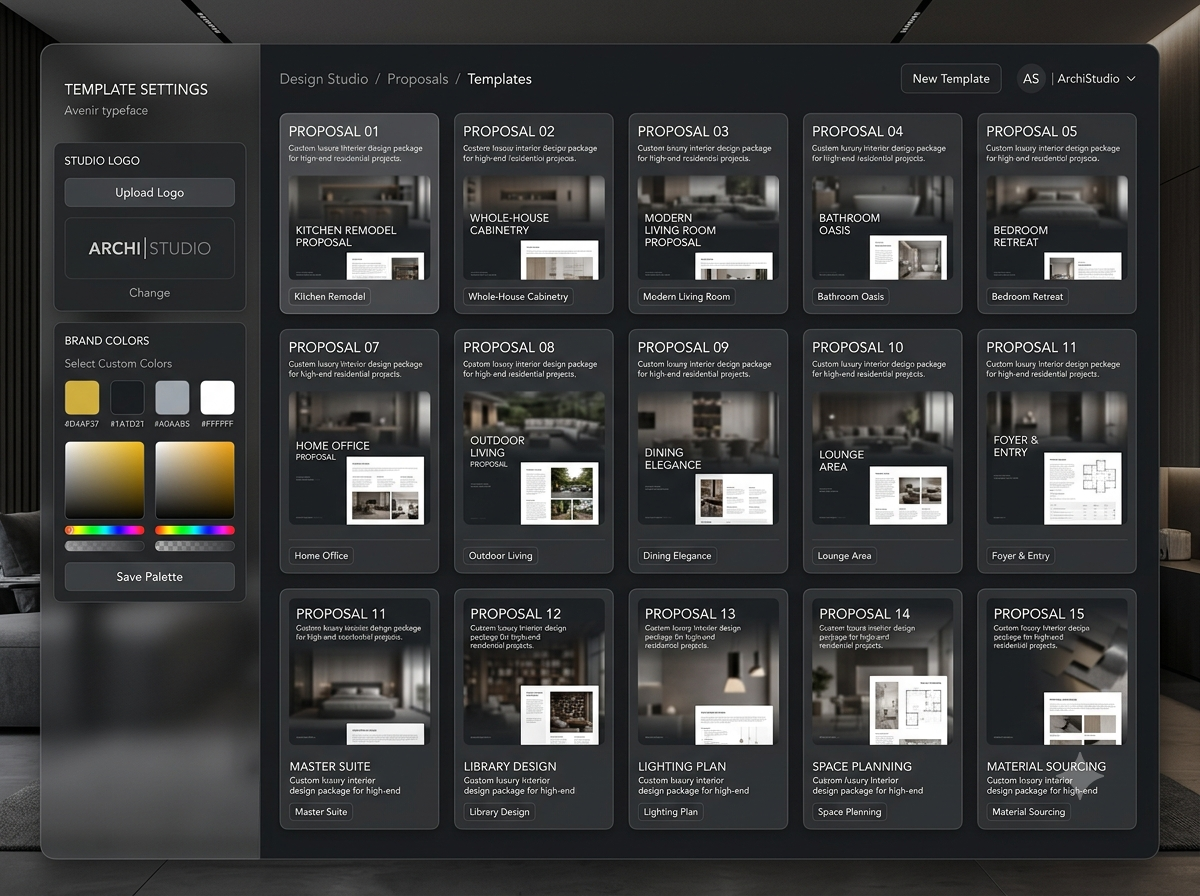Click the Modern Living Room tag chip

click(x=687, y=296)
